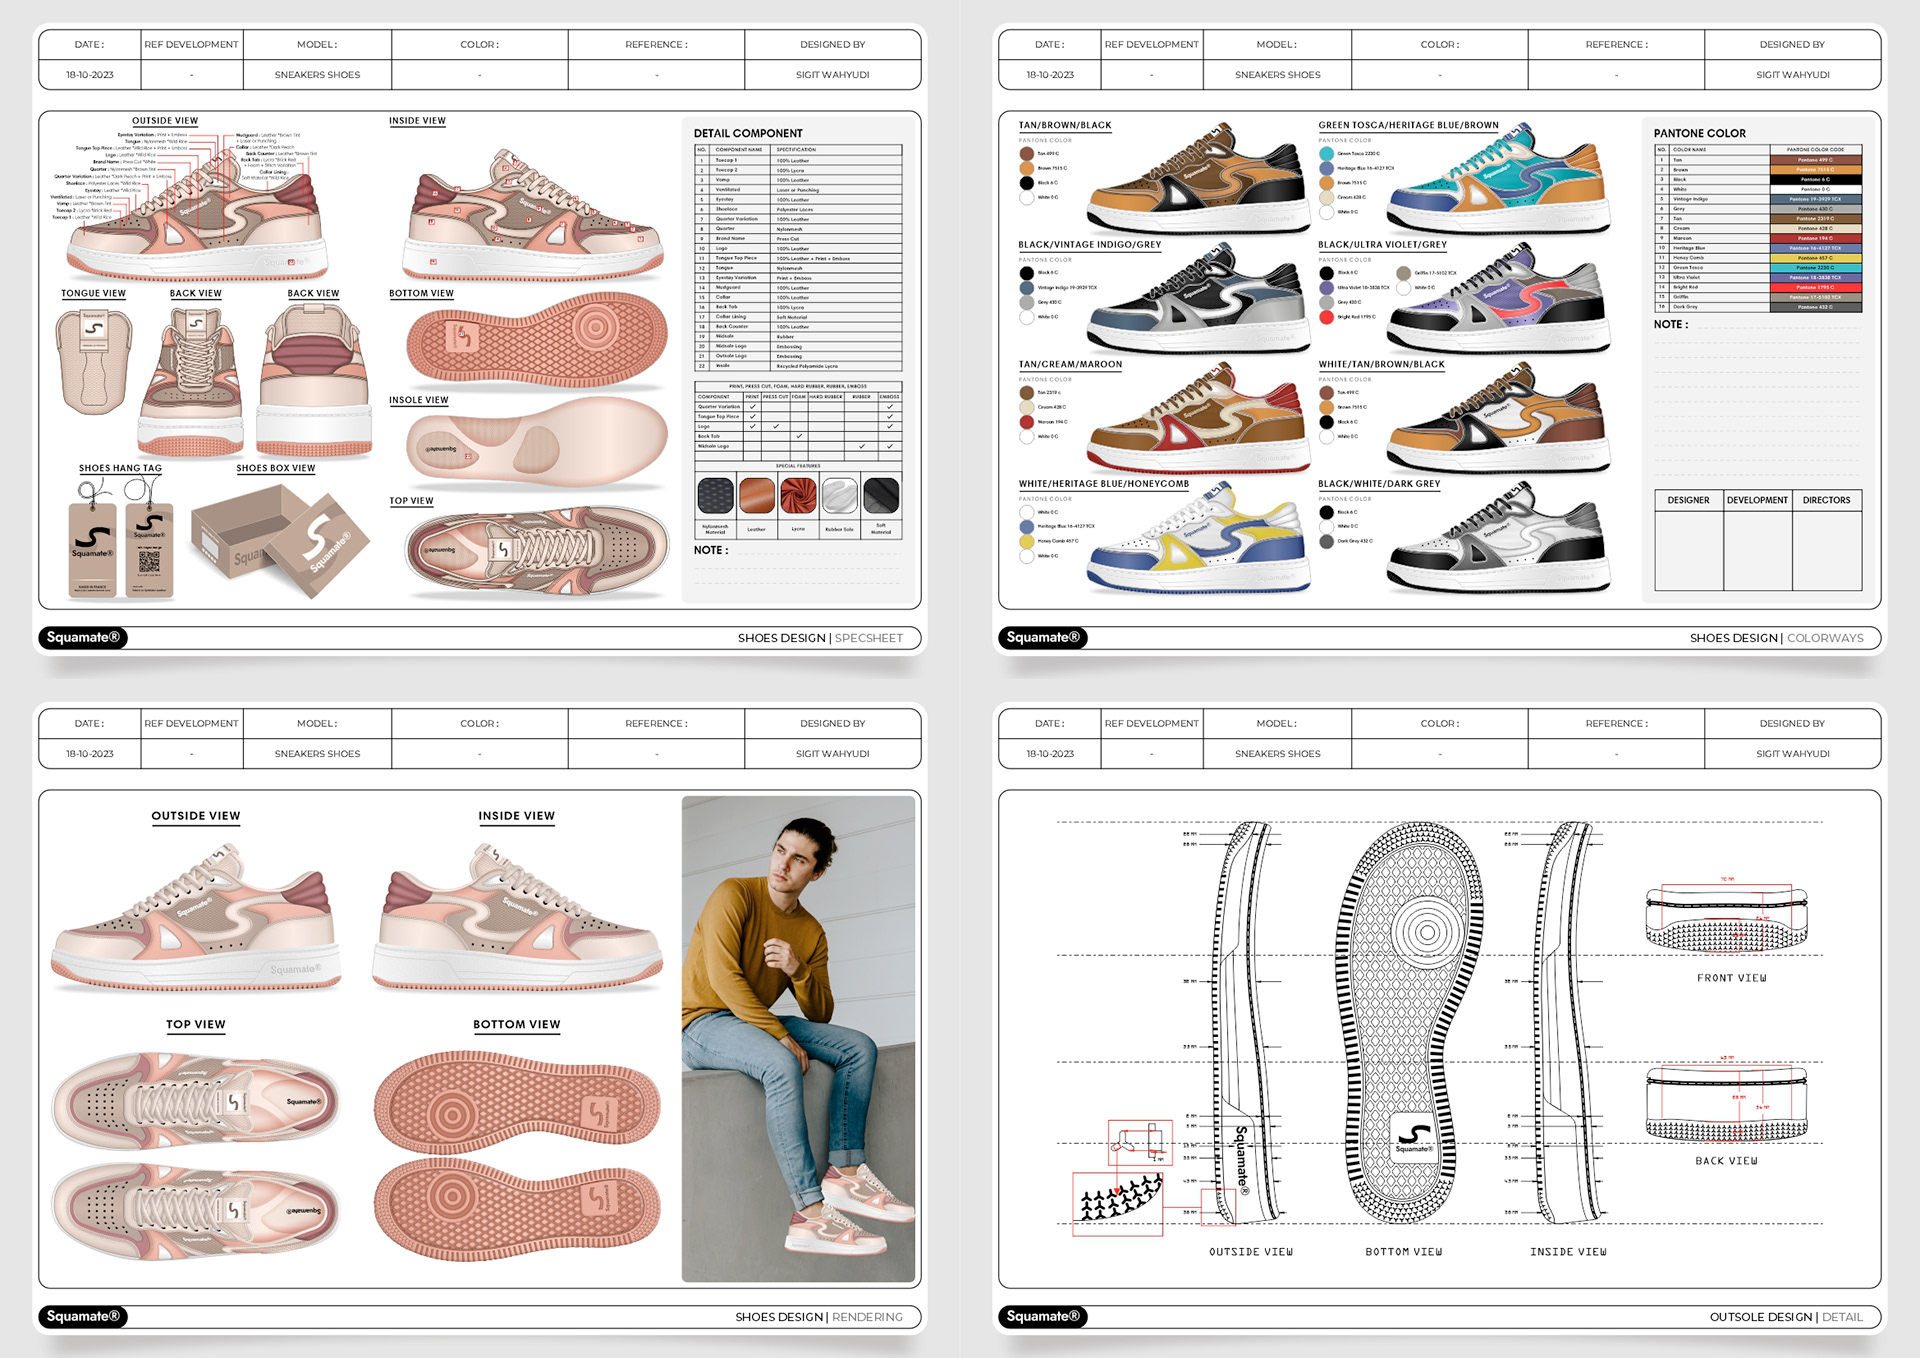Click the 'TONGUE VIEW' label on Specsheet

93,293
